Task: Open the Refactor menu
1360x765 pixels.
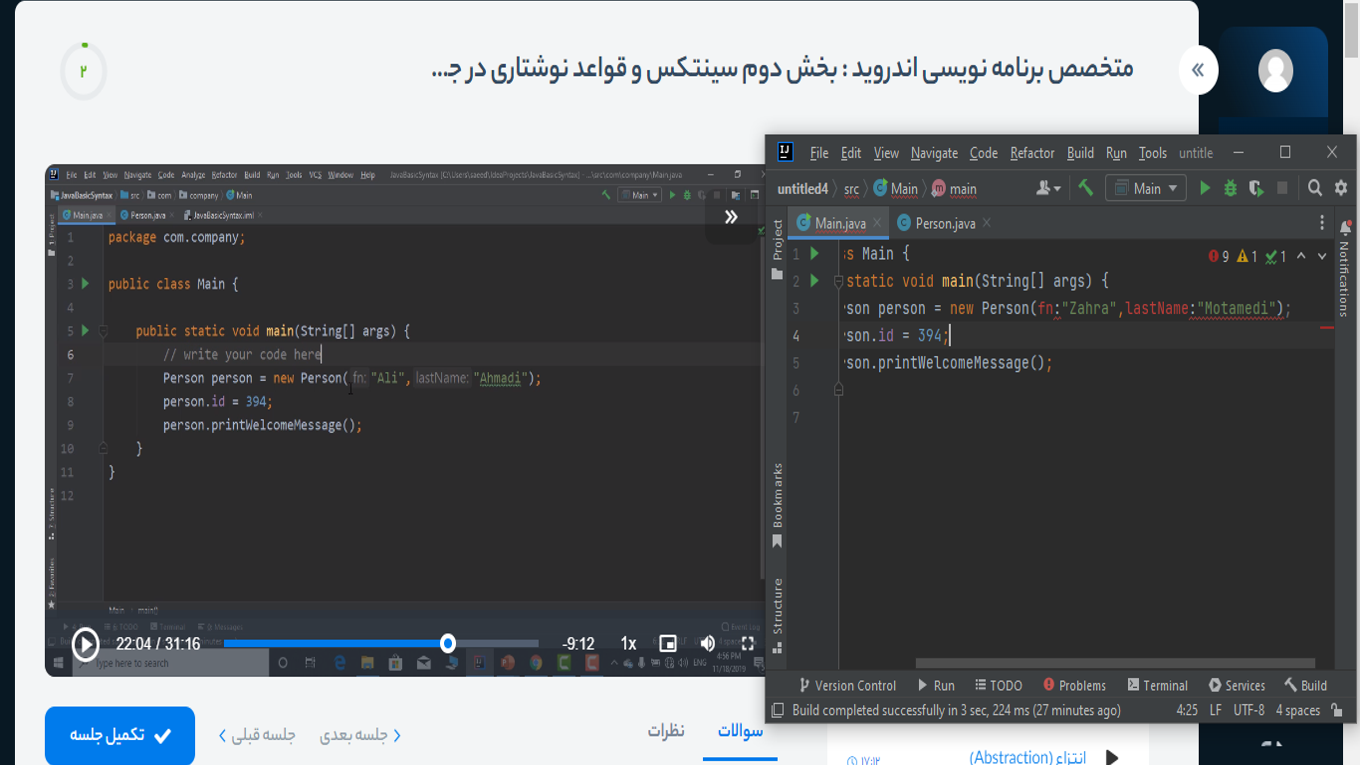Action: (x=1032, y=153)
